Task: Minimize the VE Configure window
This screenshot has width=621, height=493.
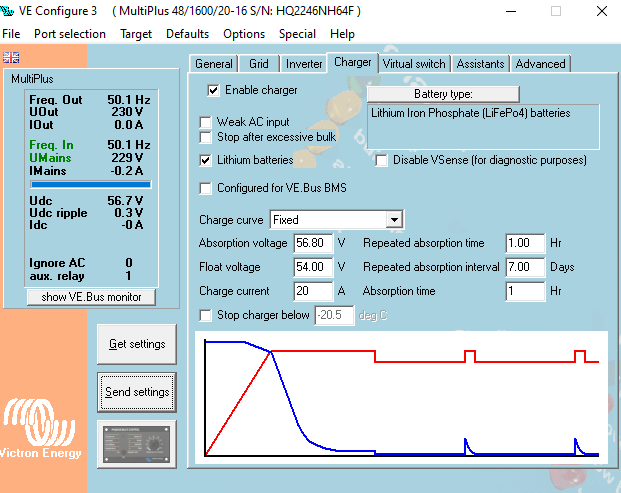Action: click(511, 11)
